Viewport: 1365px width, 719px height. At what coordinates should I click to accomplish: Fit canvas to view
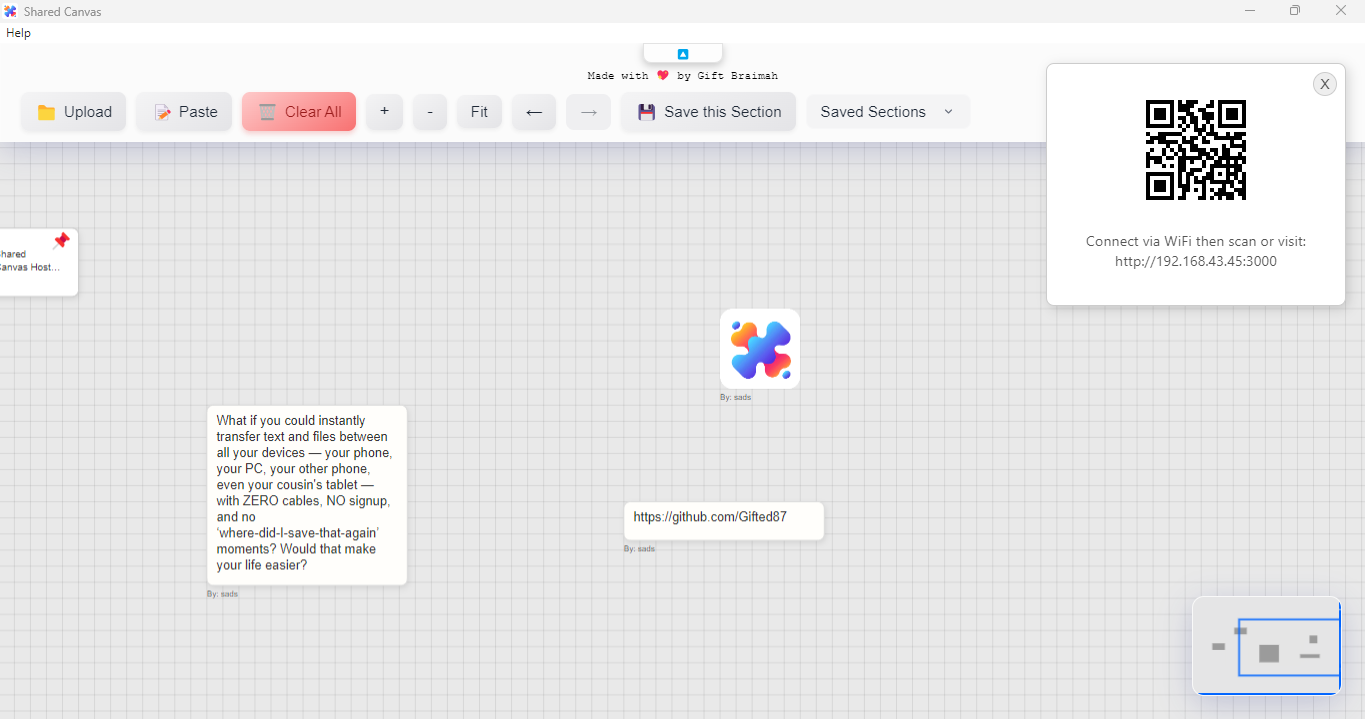point(480,112)
